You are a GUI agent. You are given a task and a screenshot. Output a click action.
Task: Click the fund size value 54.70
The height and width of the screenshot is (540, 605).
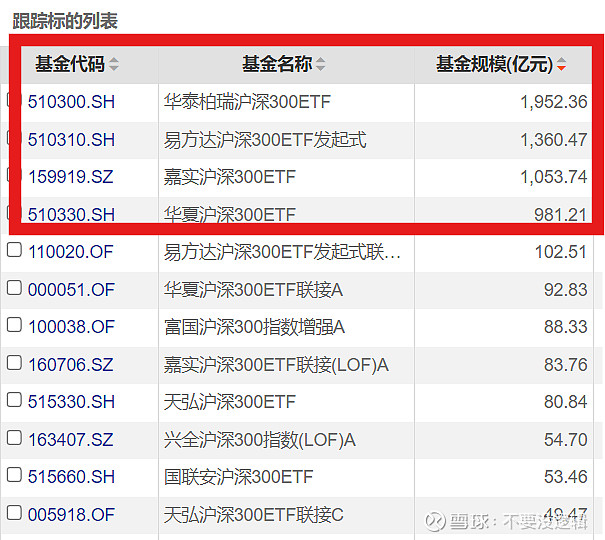click(566, 440)
